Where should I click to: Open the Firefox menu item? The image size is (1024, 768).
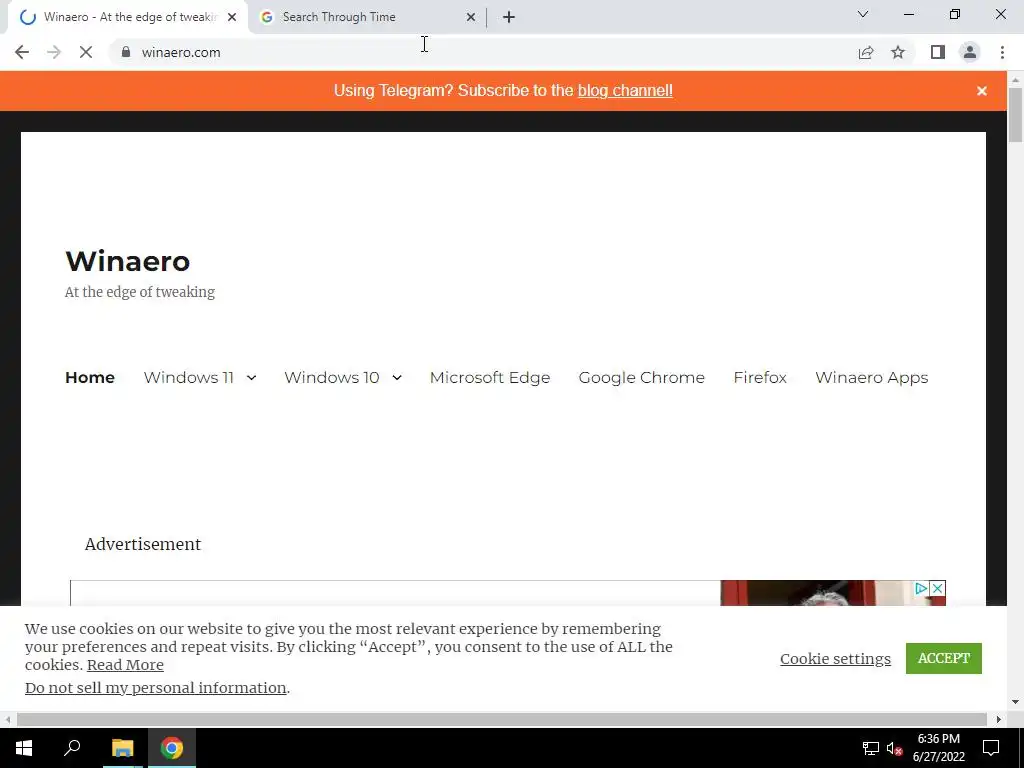coord(760,377)
